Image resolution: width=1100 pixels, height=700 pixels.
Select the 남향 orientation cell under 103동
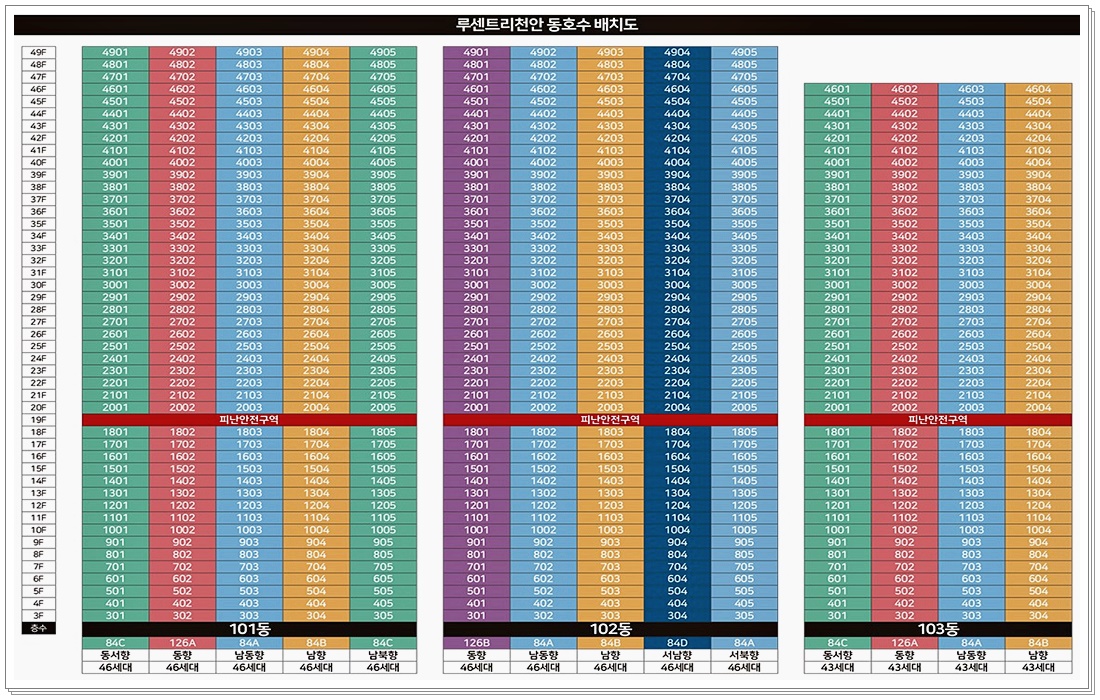tap(1038, 655)
